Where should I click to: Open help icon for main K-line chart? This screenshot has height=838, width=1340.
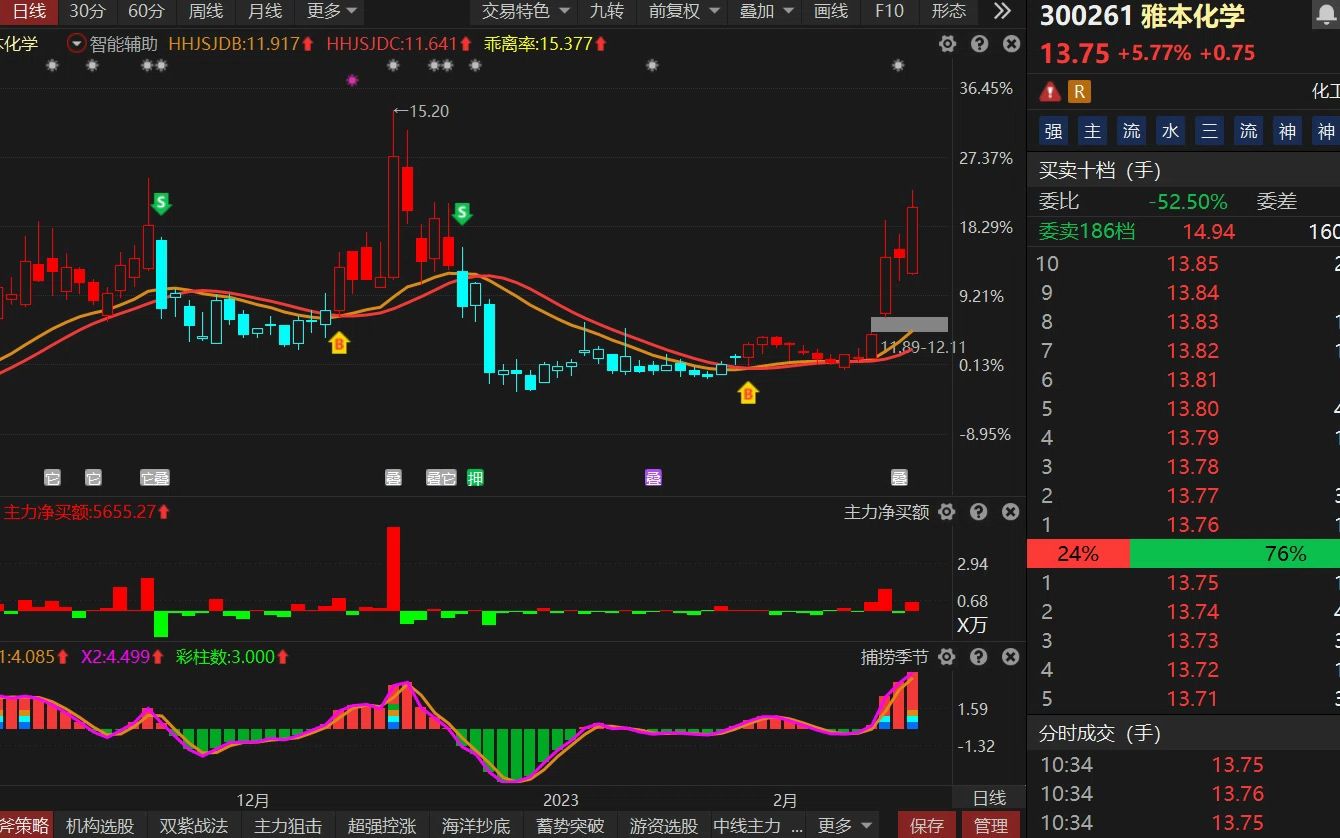click(x=979, y=44)
